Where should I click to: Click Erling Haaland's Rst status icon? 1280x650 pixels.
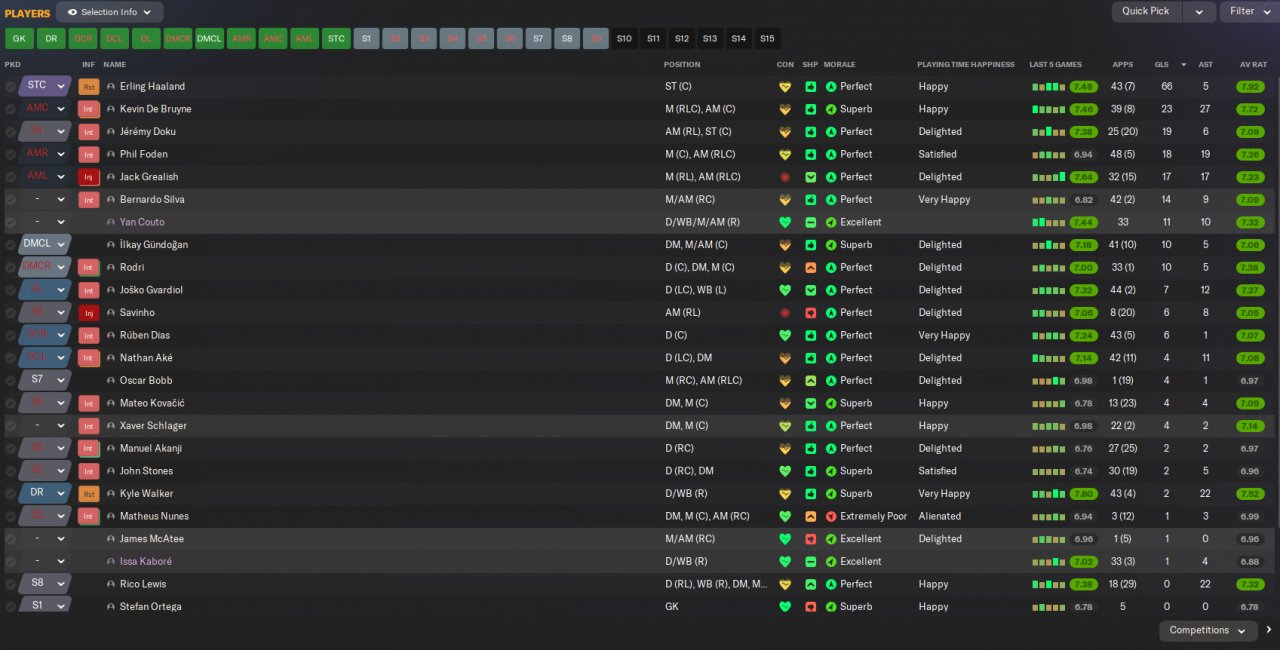[x=89, y=86]
